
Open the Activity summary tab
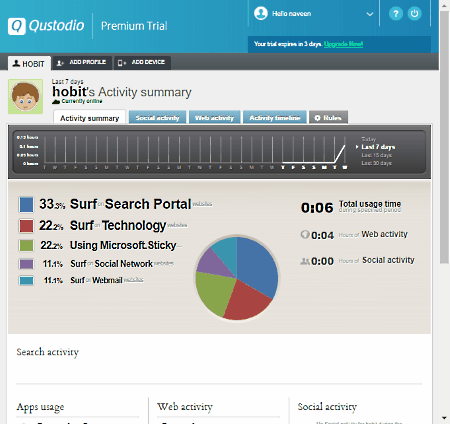(89, 118)
